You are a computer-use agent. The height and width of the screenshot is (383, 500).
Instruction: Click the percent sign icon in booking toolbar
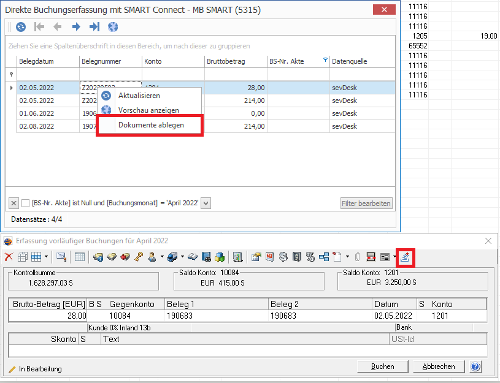pyautogui.click(x=310, y=257)
